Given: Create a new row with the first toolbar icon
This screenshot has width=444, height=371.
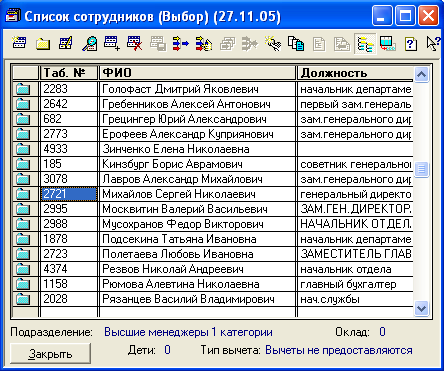Looking at the screenshot, I should coord(19,43).
